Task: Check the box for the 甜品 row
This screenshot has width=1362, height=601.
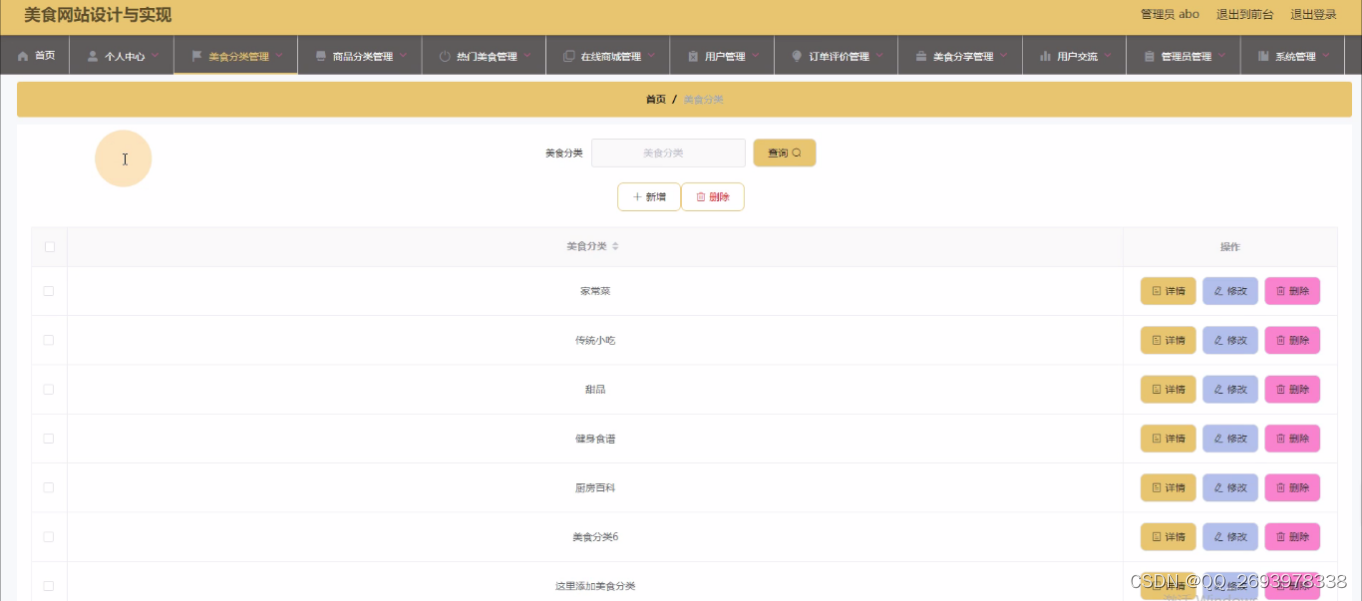Action: click(49, 389)
